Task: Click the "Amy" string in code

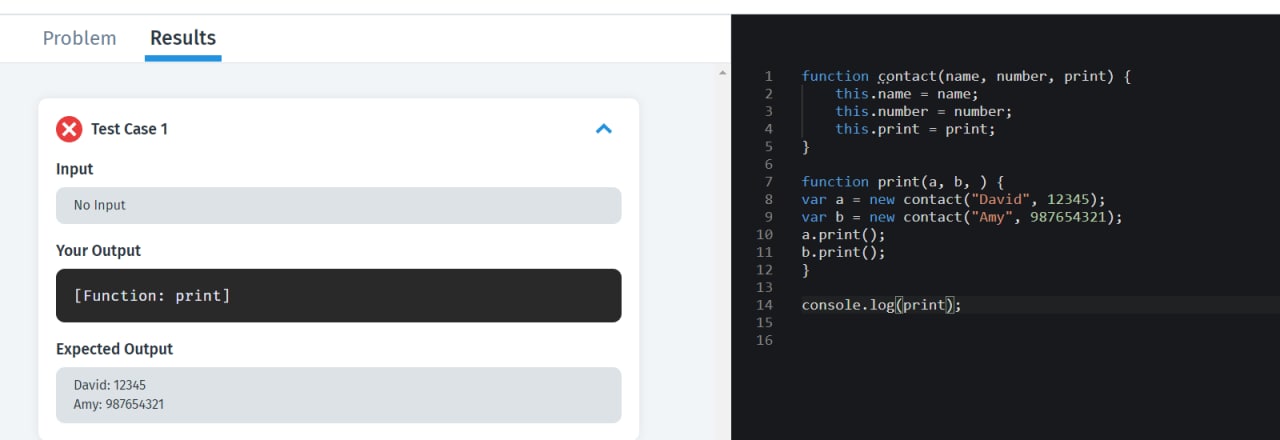Action: tap(991, 217)
